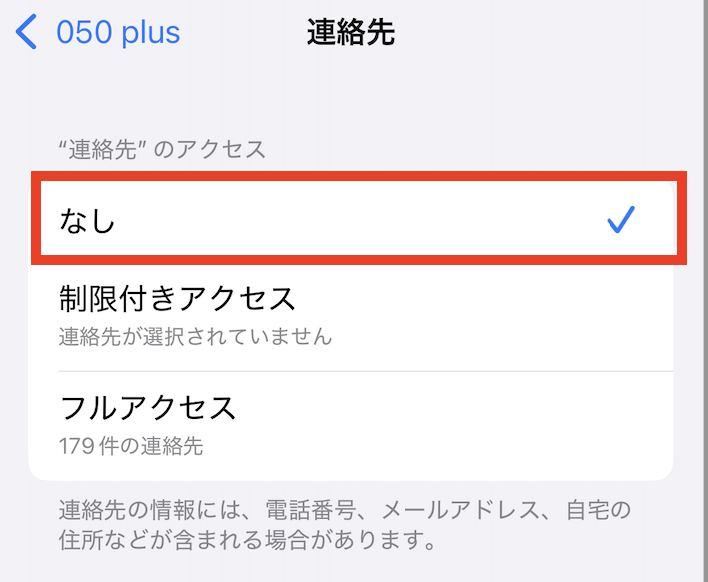Image resolution: width=708 pixels, height=582 pixels.
Task: Tap the blue back chevron icon
Action: click(x=26, y=32)
